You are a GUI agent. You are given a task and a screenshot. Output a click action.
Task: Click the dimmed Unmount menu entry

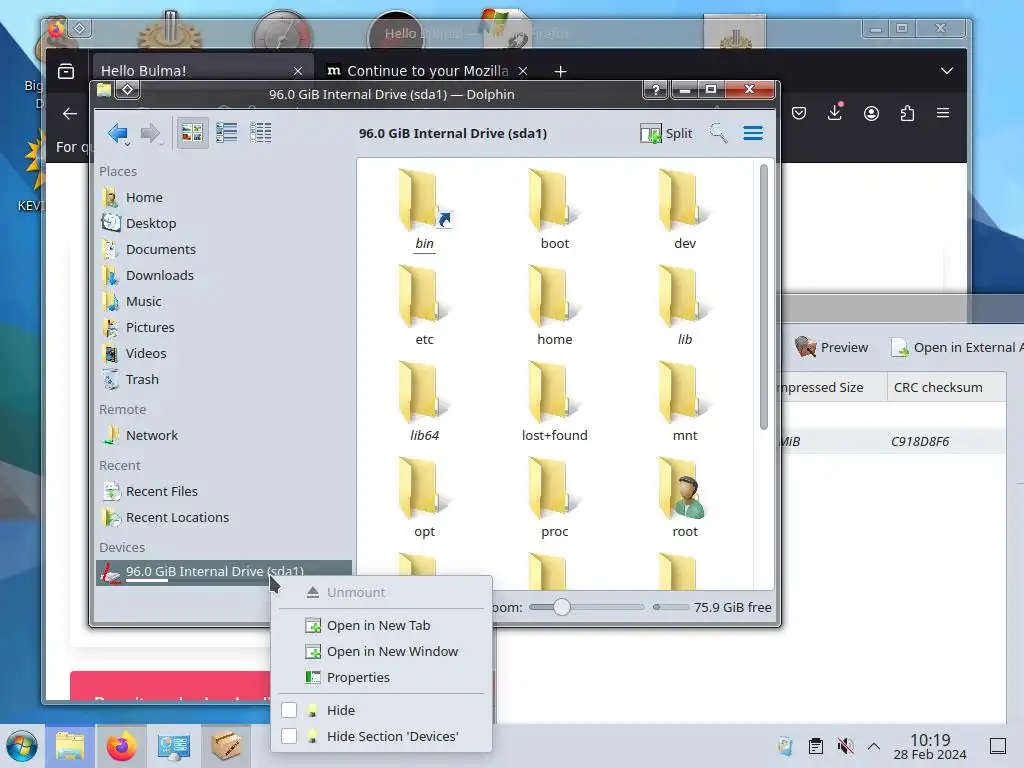381,592
